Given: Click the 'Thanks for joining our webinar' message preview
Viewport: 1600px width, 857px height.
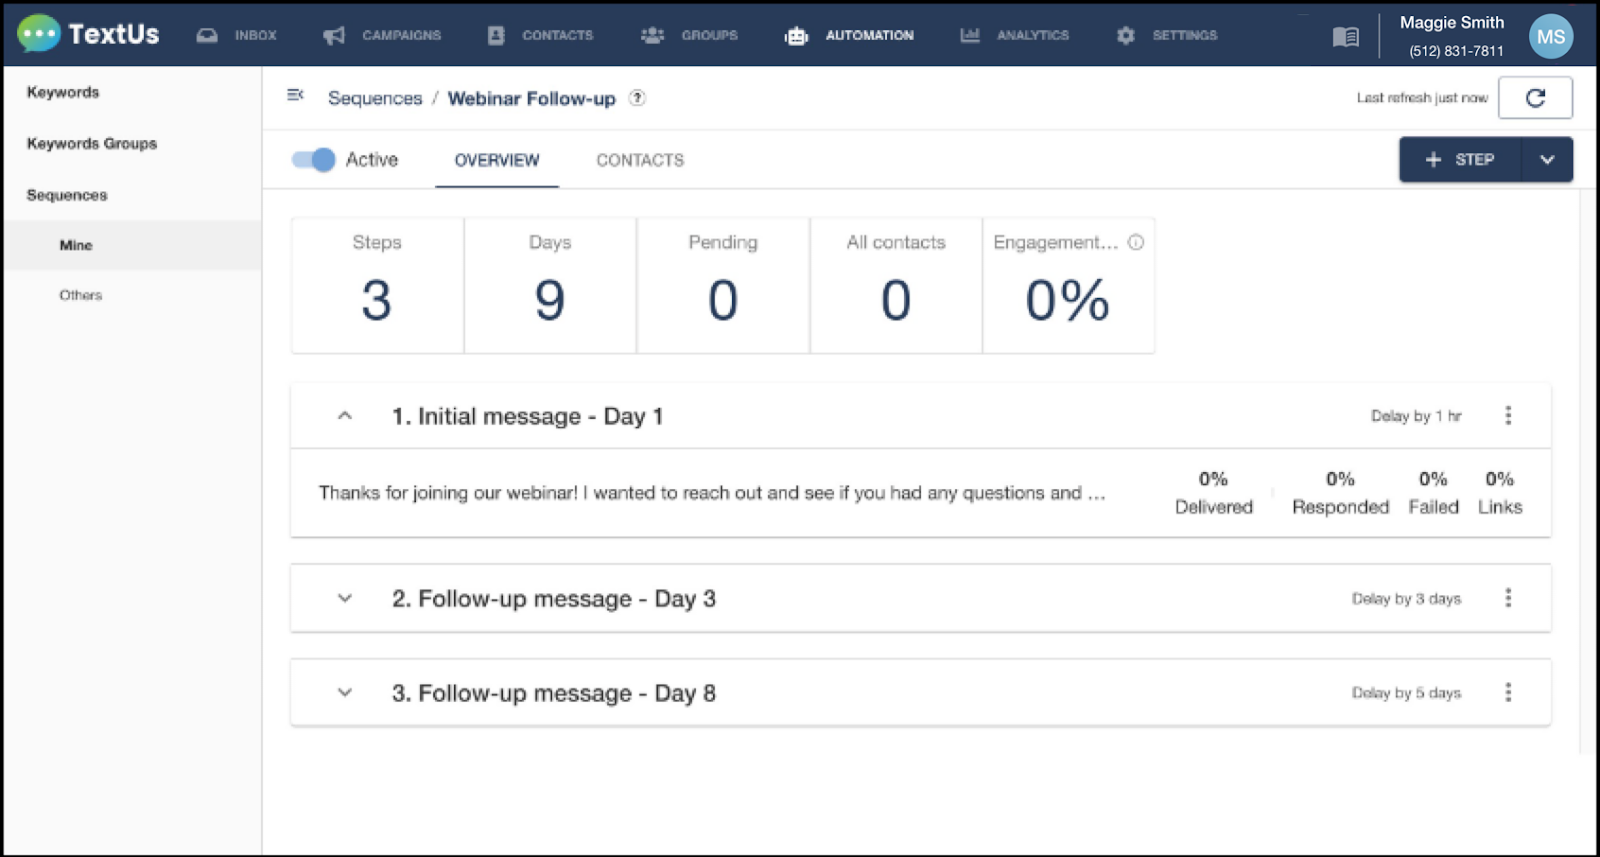Looking at the screenshot, I should 712,493.
